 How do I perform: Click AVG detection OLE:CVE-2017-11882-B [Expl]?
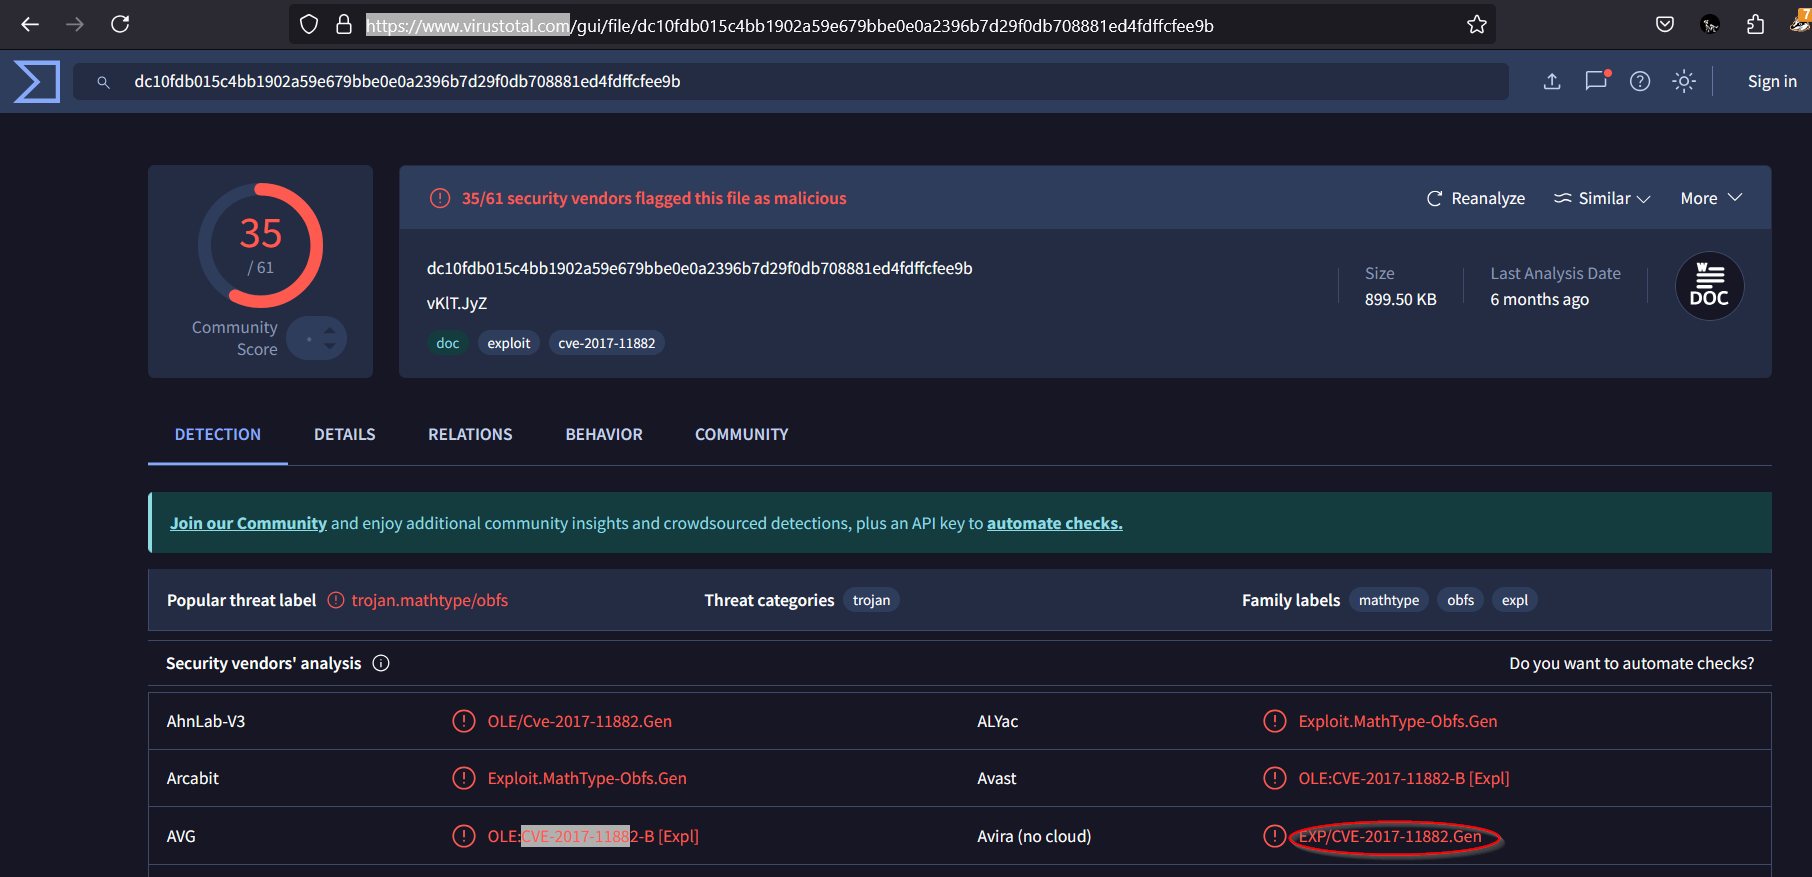tap(593, 836)
